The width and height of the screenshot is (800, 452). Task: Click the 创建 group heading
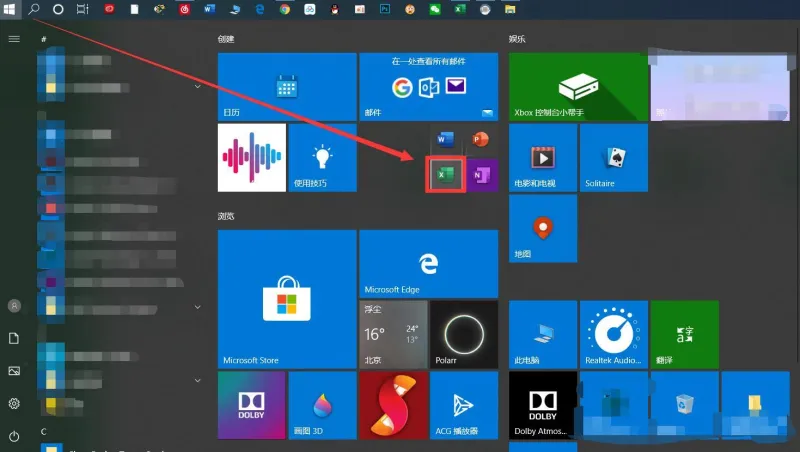(226, 39)
